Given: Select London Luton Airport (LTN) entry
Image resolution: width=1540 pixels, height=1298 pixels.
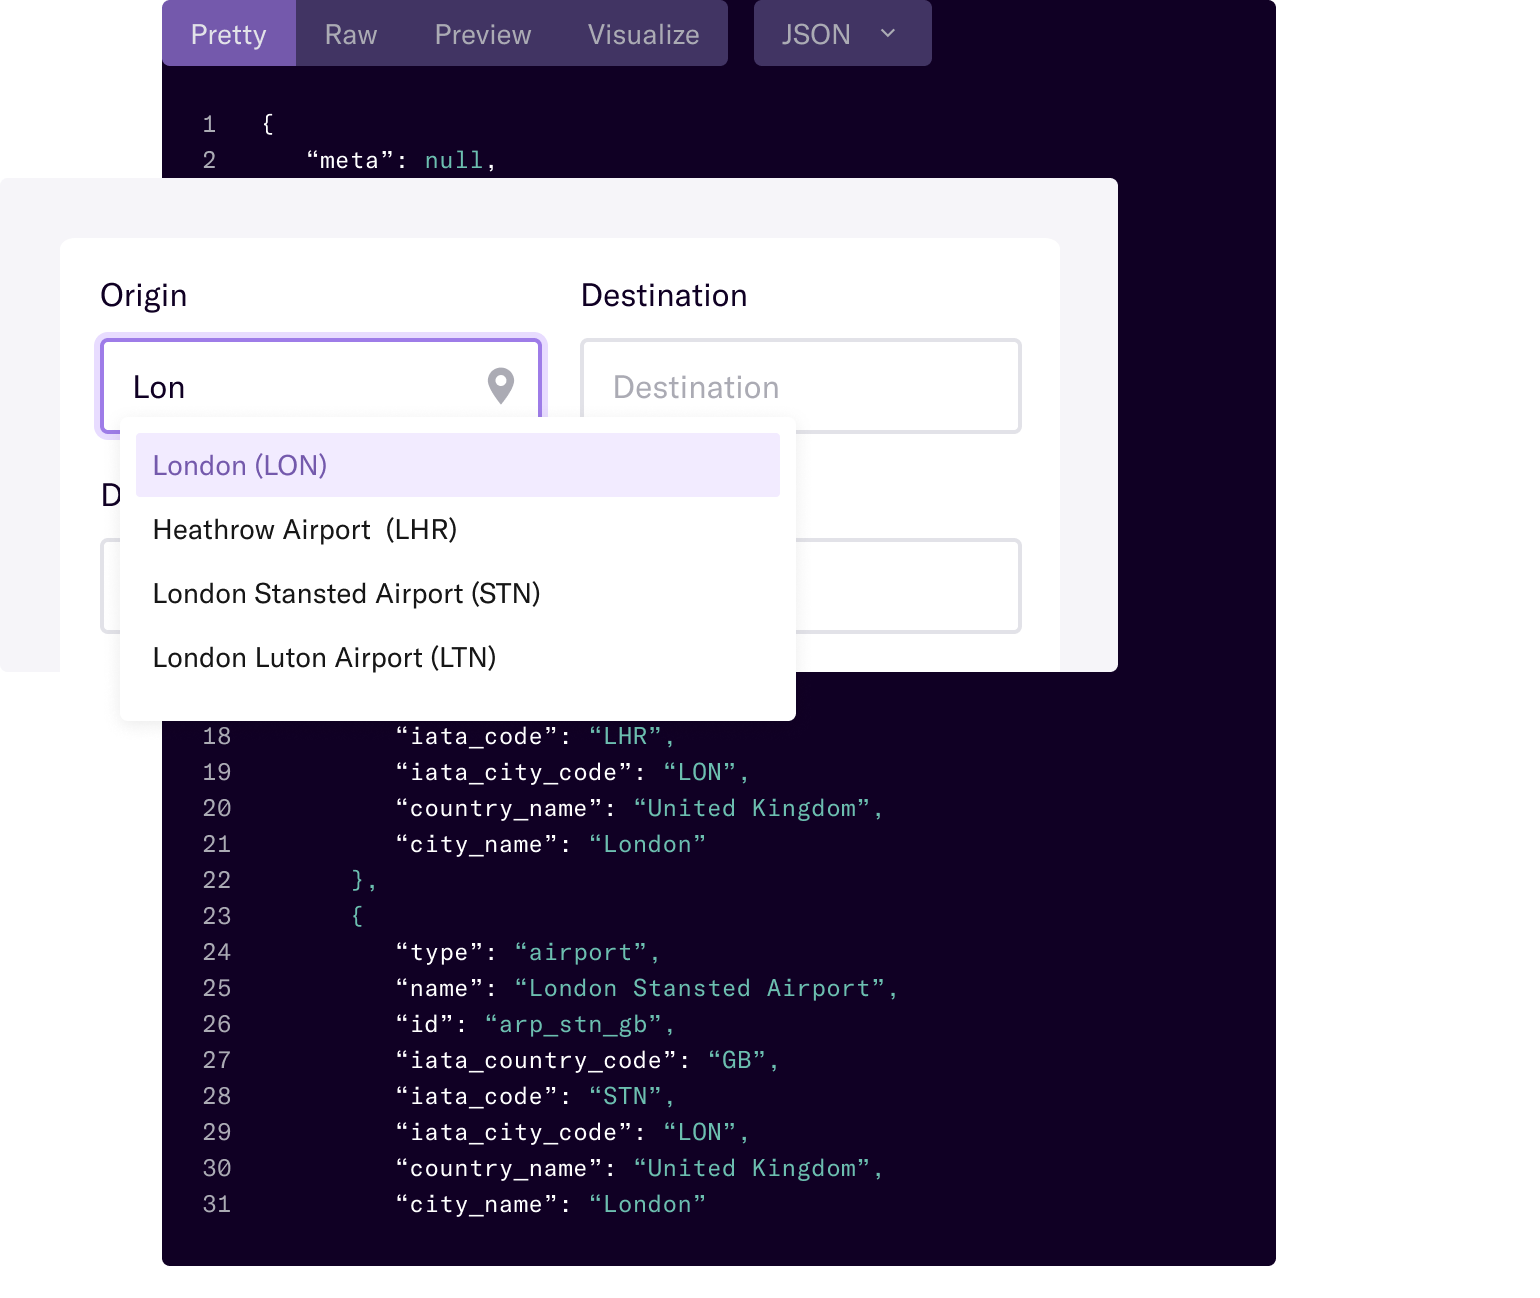Looking at the screenshot, I should pyautogui.click(x=323, y=657).
